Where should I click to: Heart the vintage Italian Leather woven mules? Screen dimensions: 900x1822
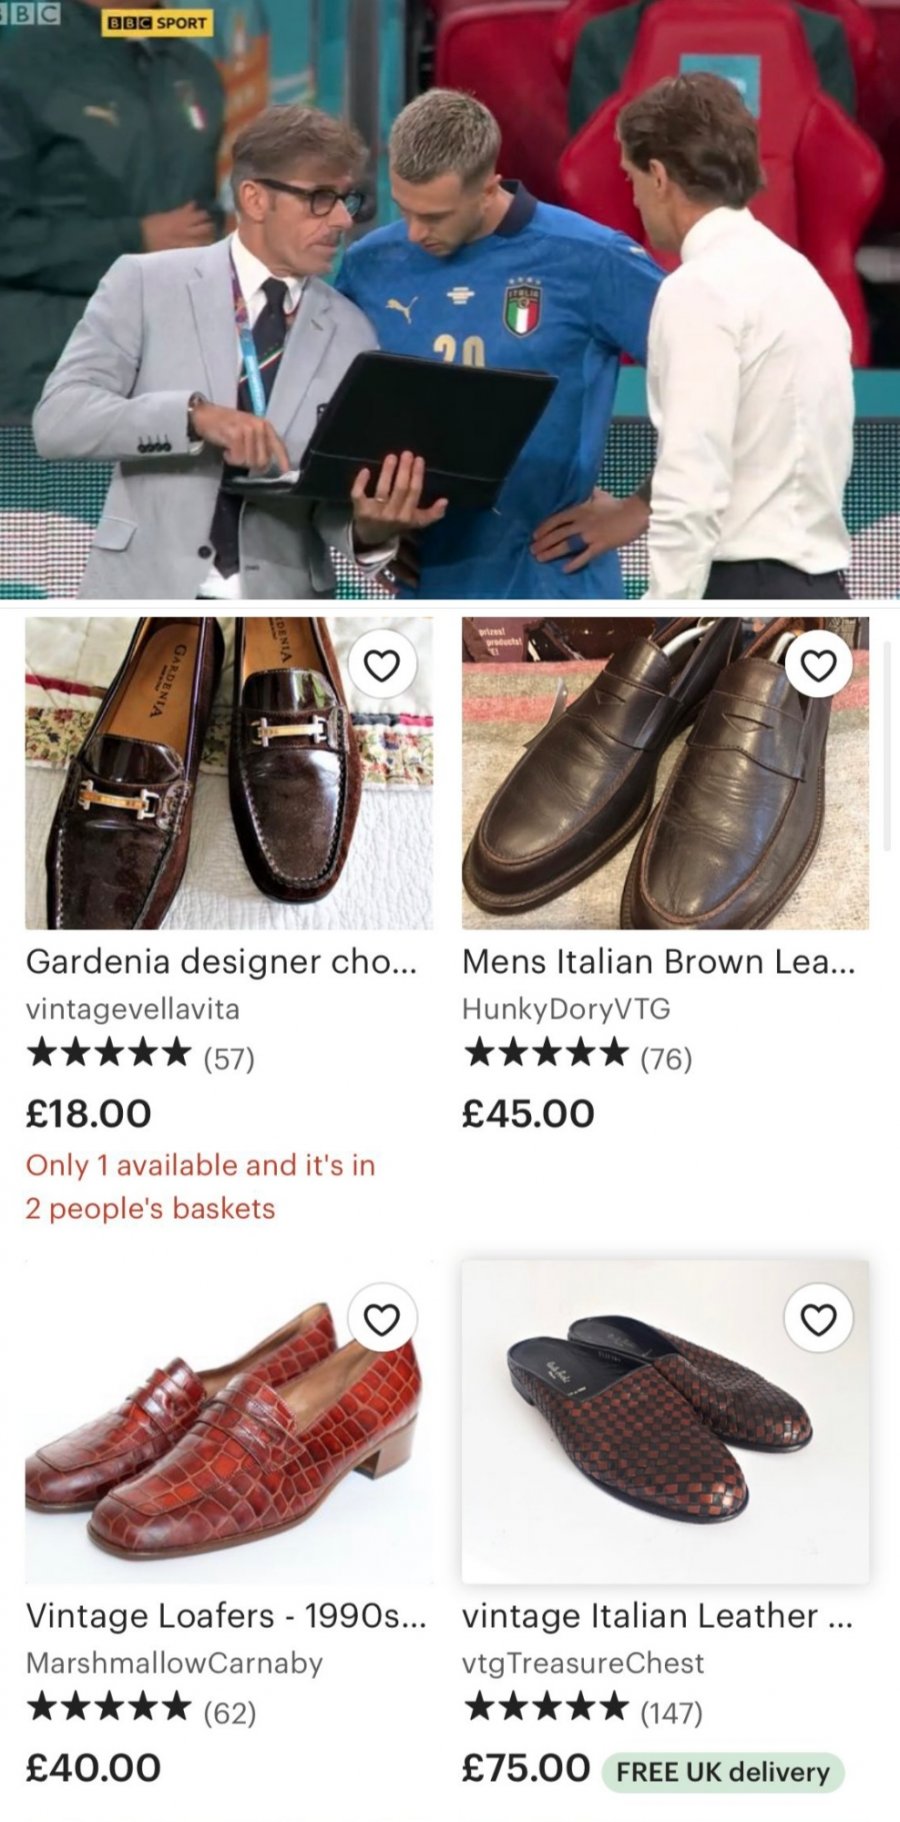tap(818, 1319)
